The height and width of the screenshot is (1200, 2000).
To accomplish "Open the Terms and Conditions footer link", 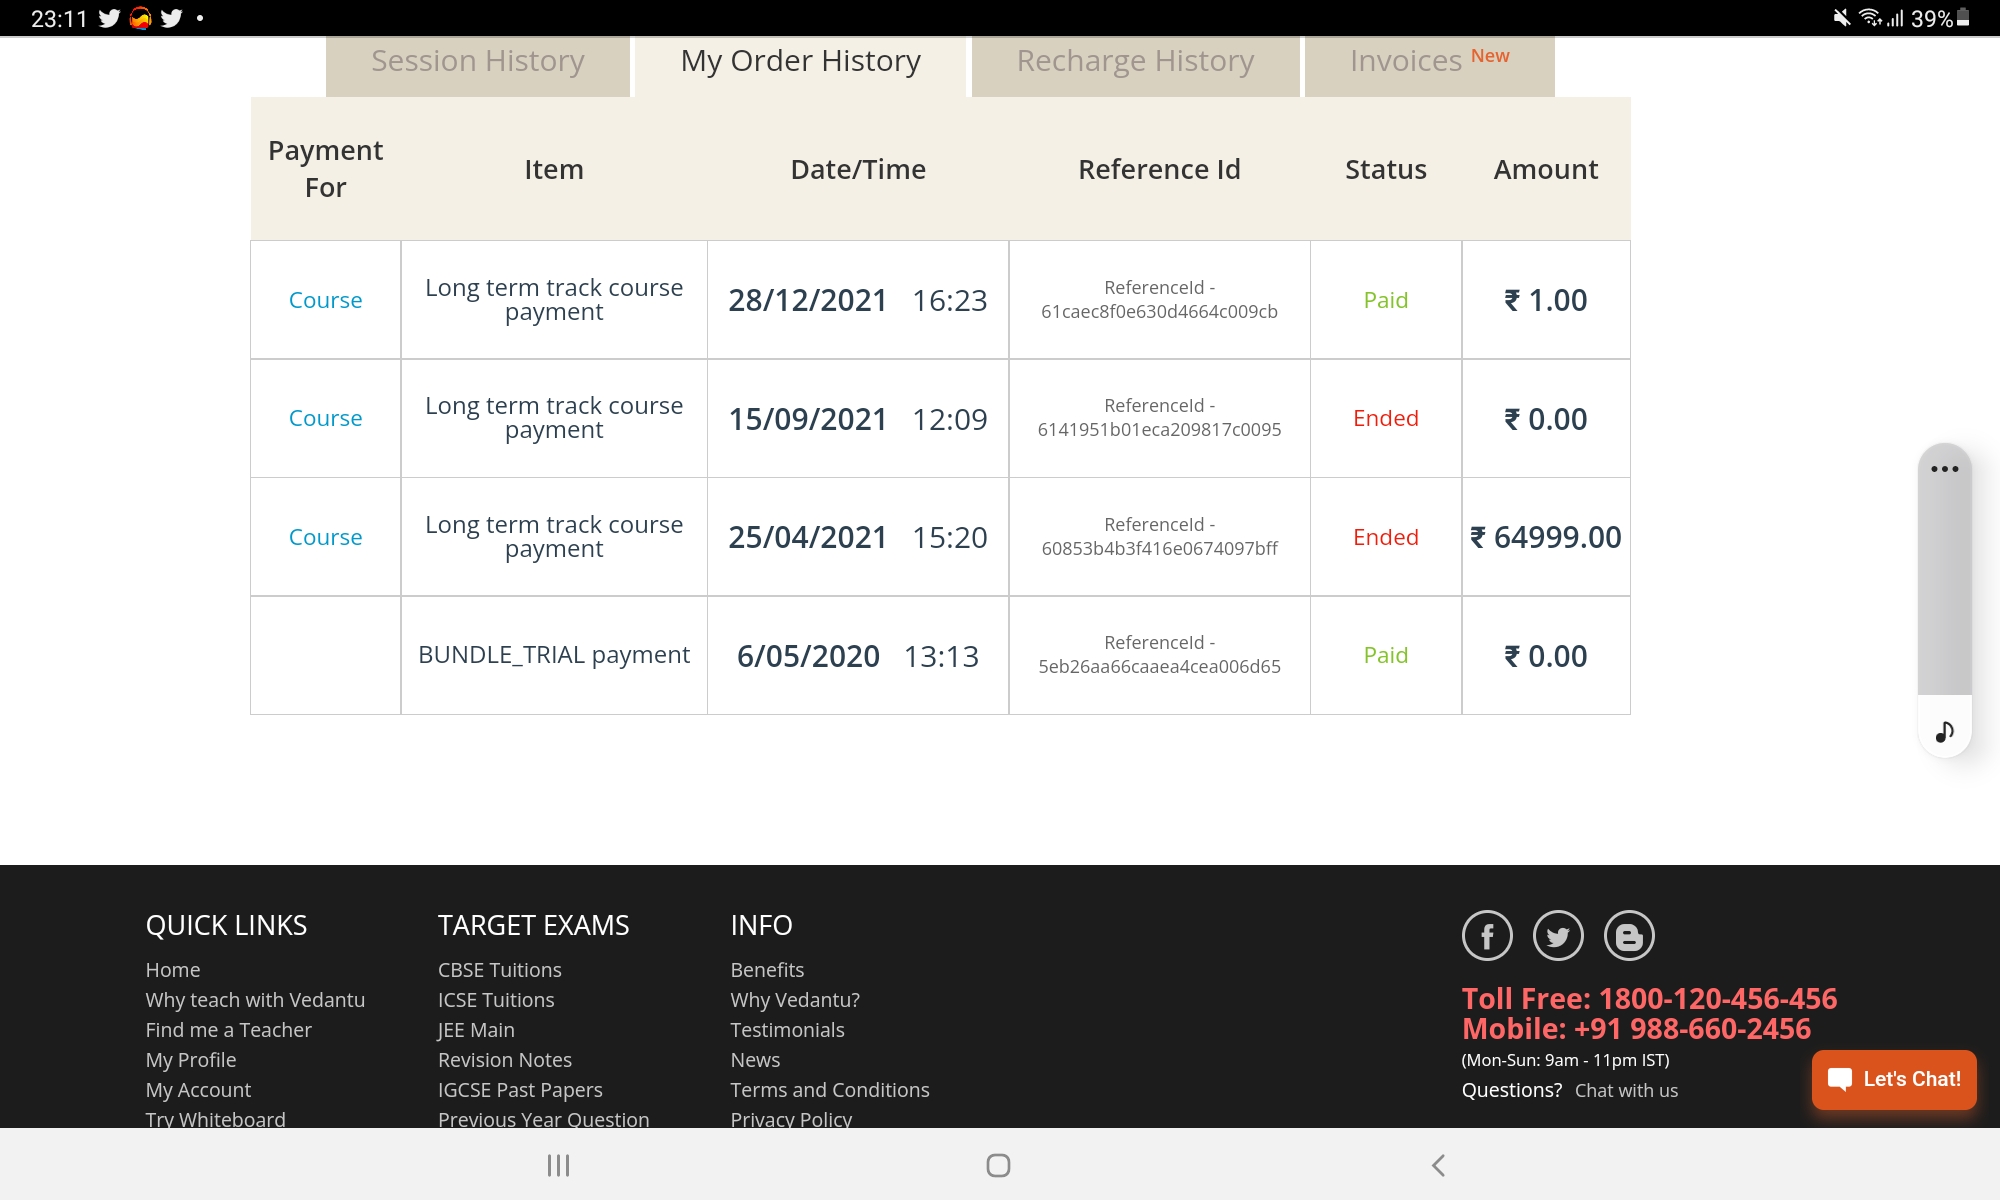I will tap(829, 1090).
